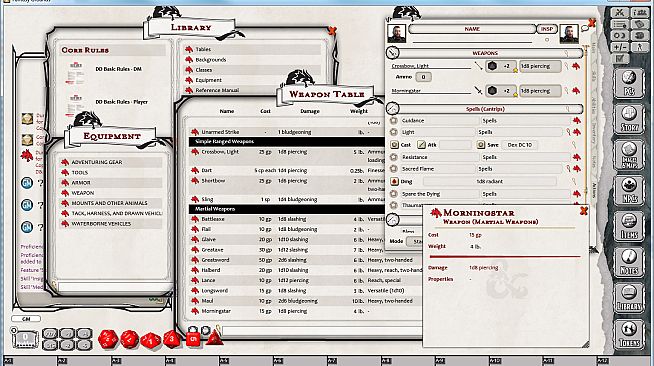
Task: Click the Cast button under Light
Action: 394,145
